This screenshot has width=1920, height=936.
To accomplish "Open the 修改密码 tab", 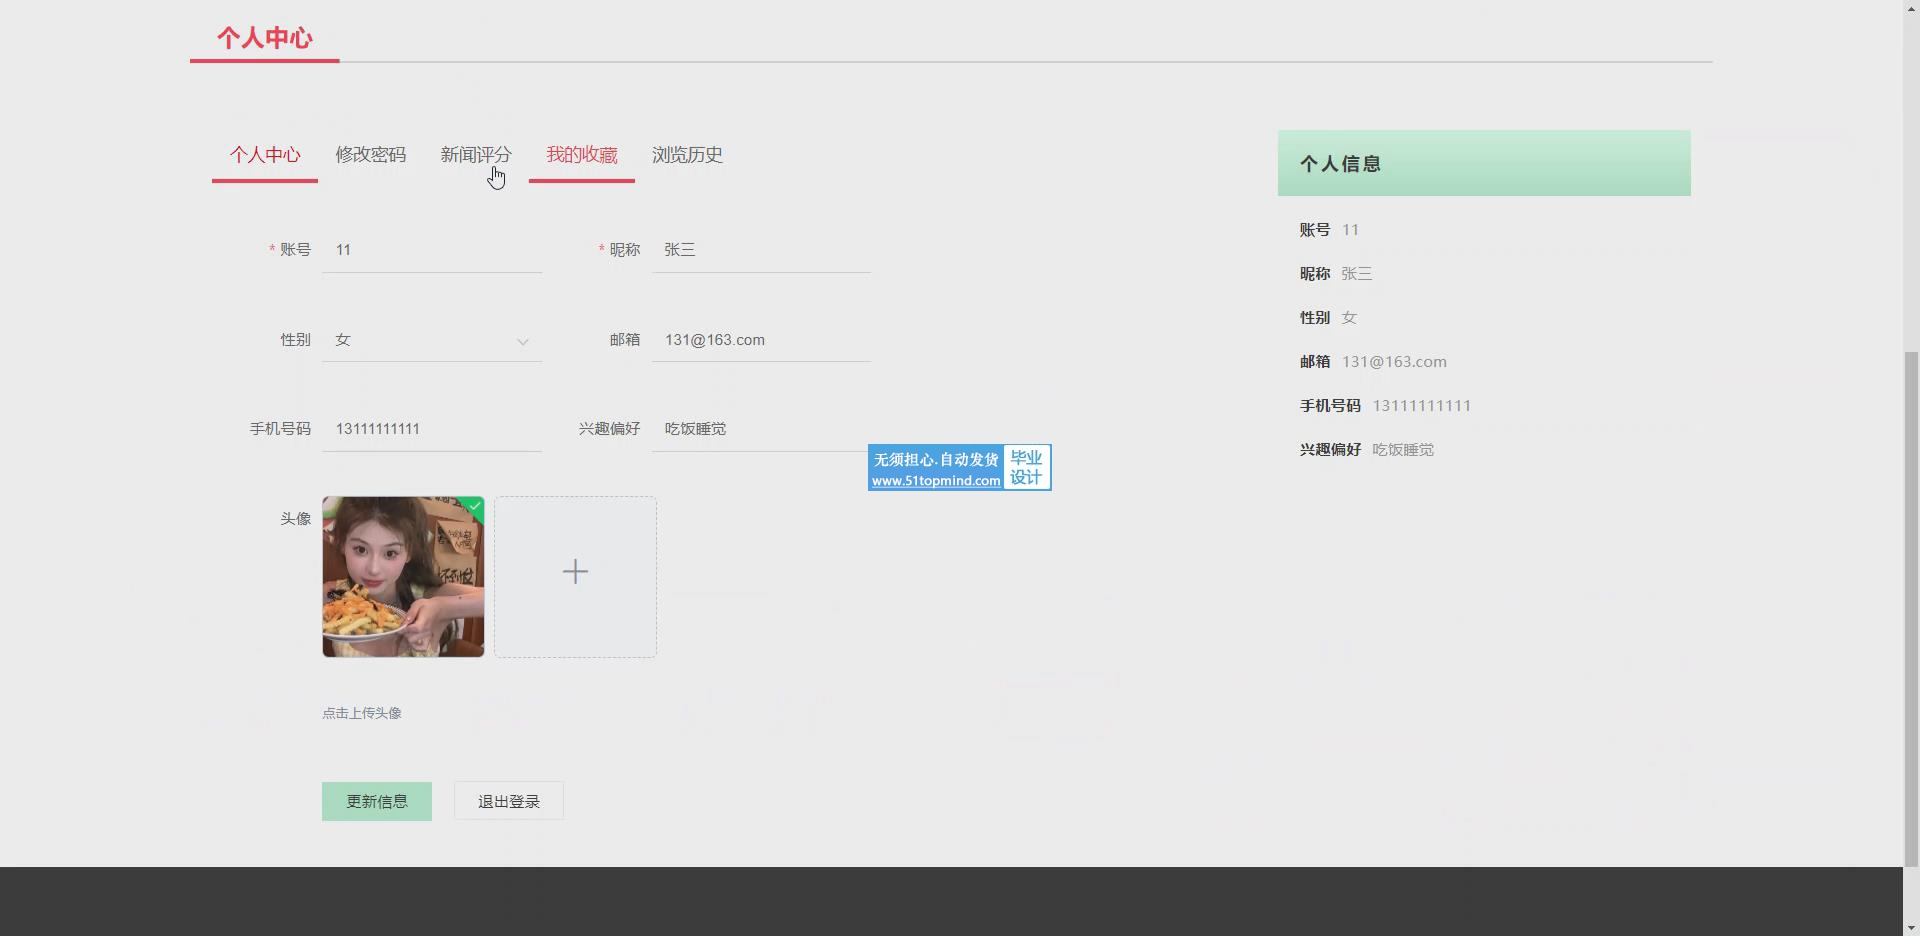I will coord(370,155).
